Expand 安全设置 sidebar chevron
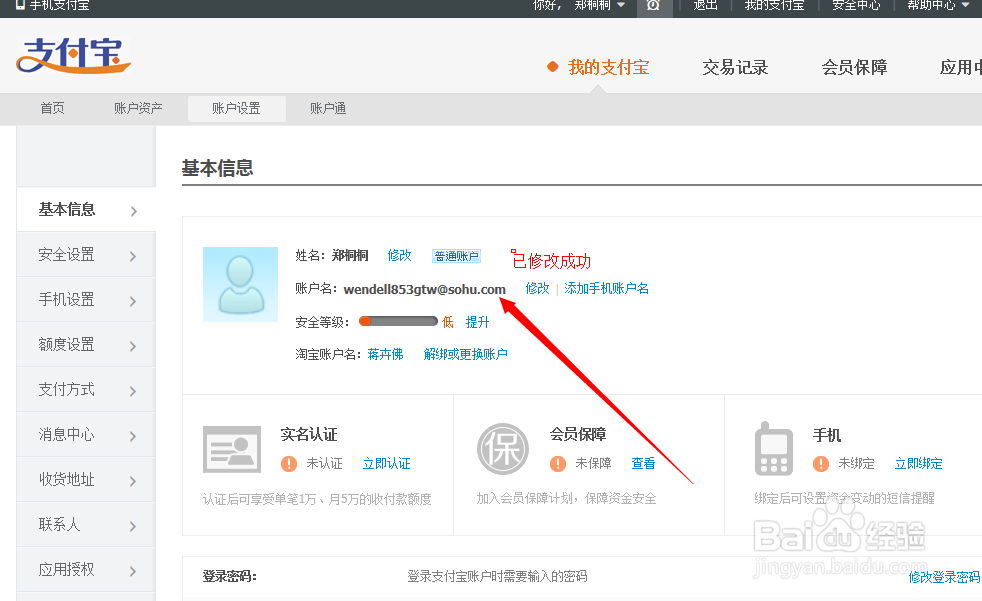Image resolution: width=982 pixels, height=601 pixels. pos(133,256)
